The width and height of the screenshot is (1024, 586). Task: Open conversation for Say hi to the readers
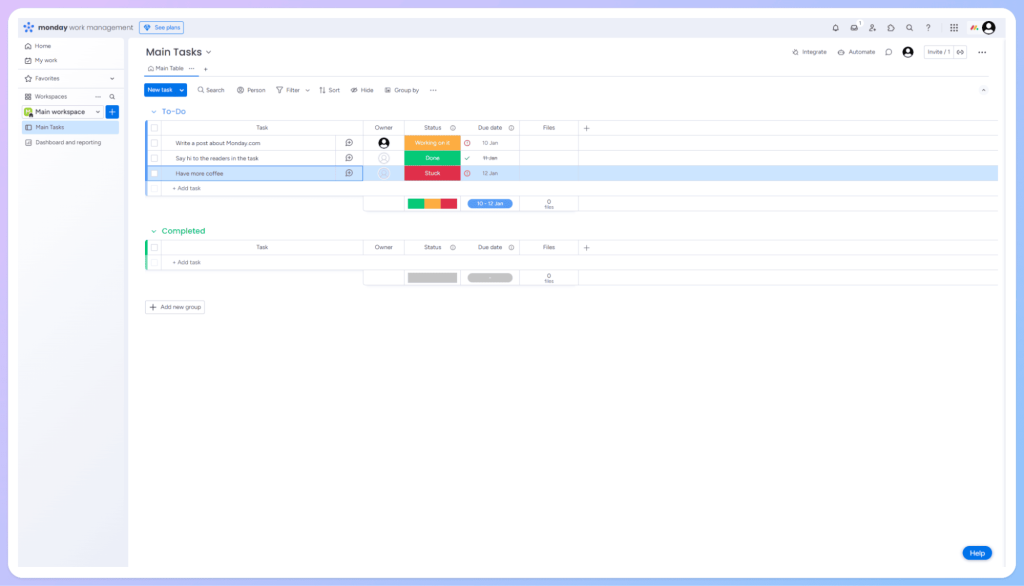tap(349, 158)
